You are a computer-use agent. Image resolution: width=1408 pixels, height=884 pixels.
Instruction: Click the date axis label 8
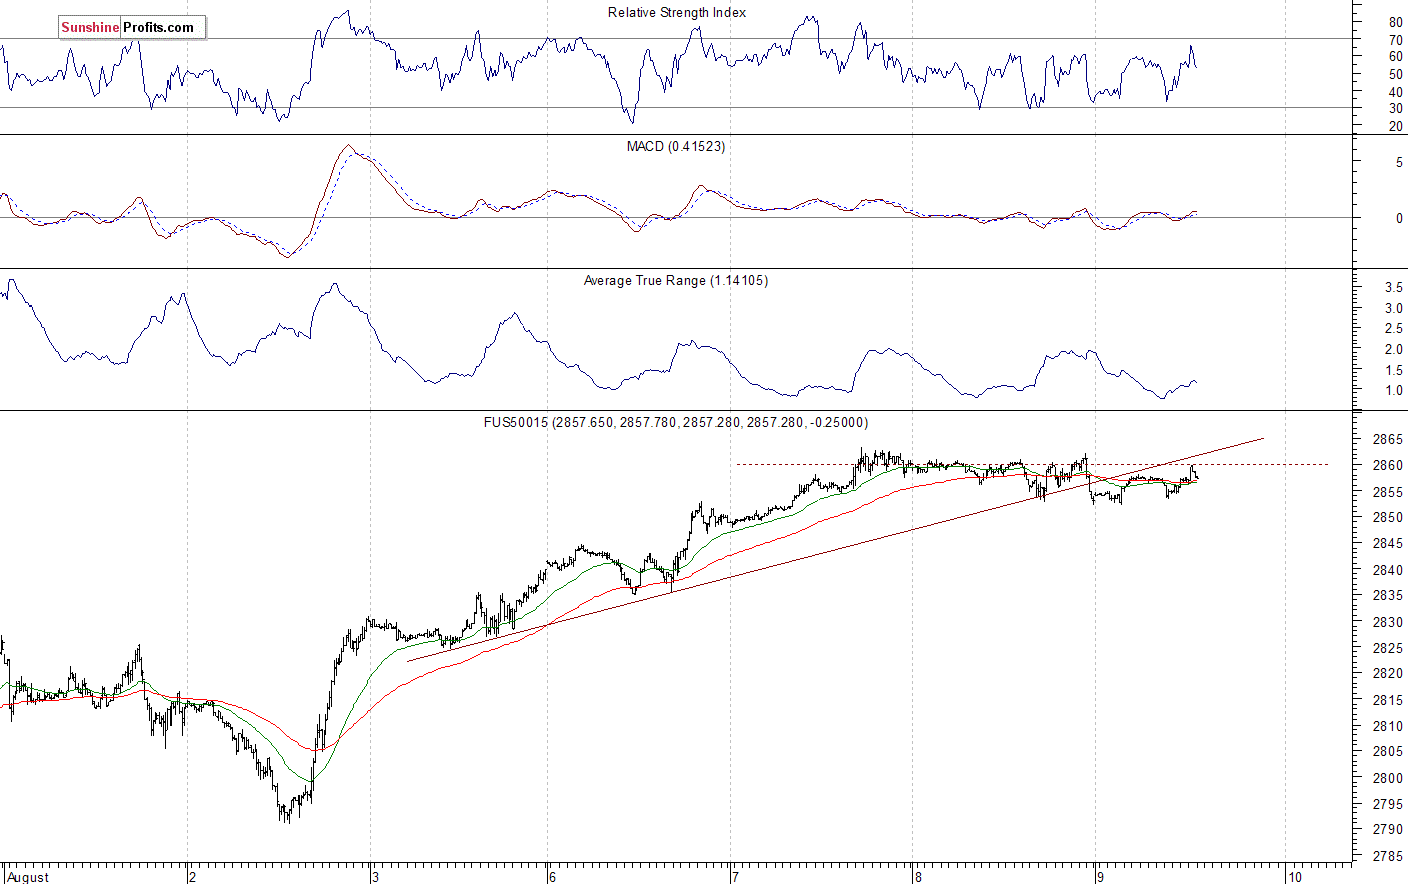(917, 877)
